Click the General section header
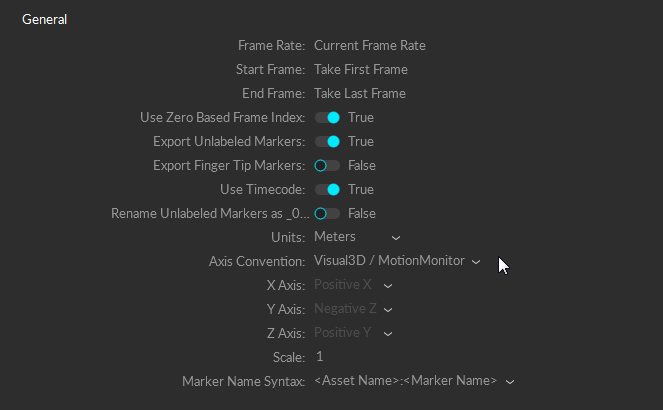 tap(45, 19)
